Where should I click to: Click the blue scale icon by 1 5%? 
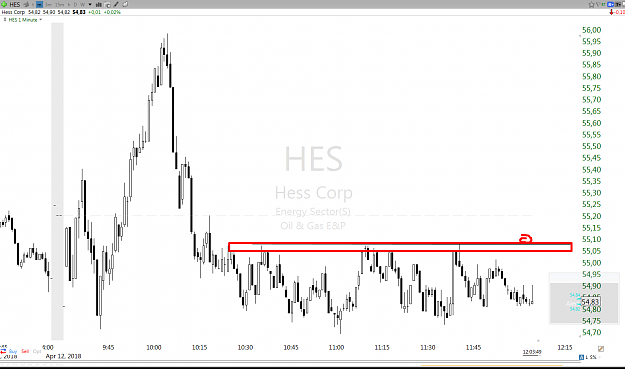pos(582,357)
